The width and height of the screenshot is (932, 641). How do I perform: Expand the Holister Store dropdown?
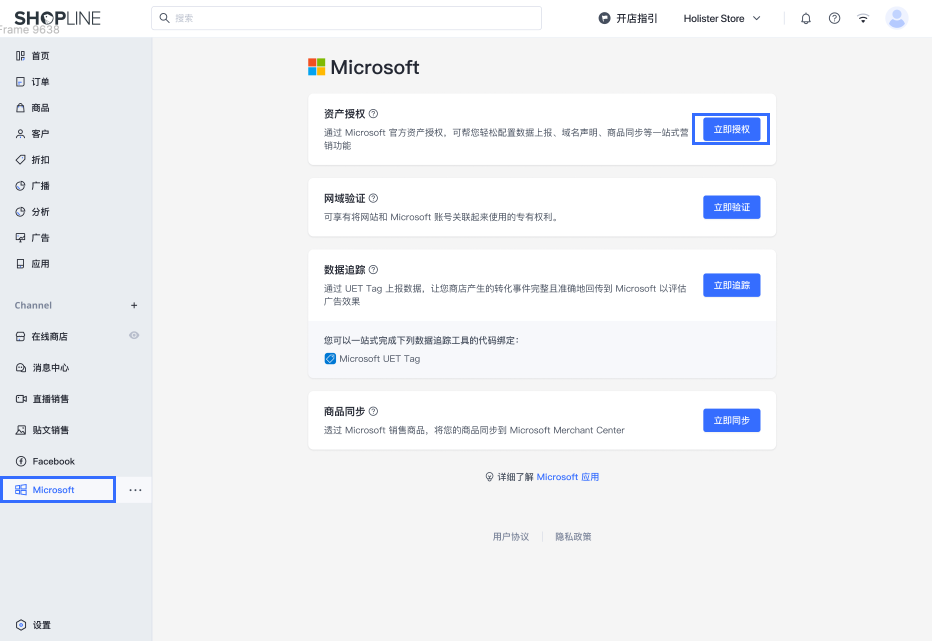pyautogui.click(x=722, y=18)
